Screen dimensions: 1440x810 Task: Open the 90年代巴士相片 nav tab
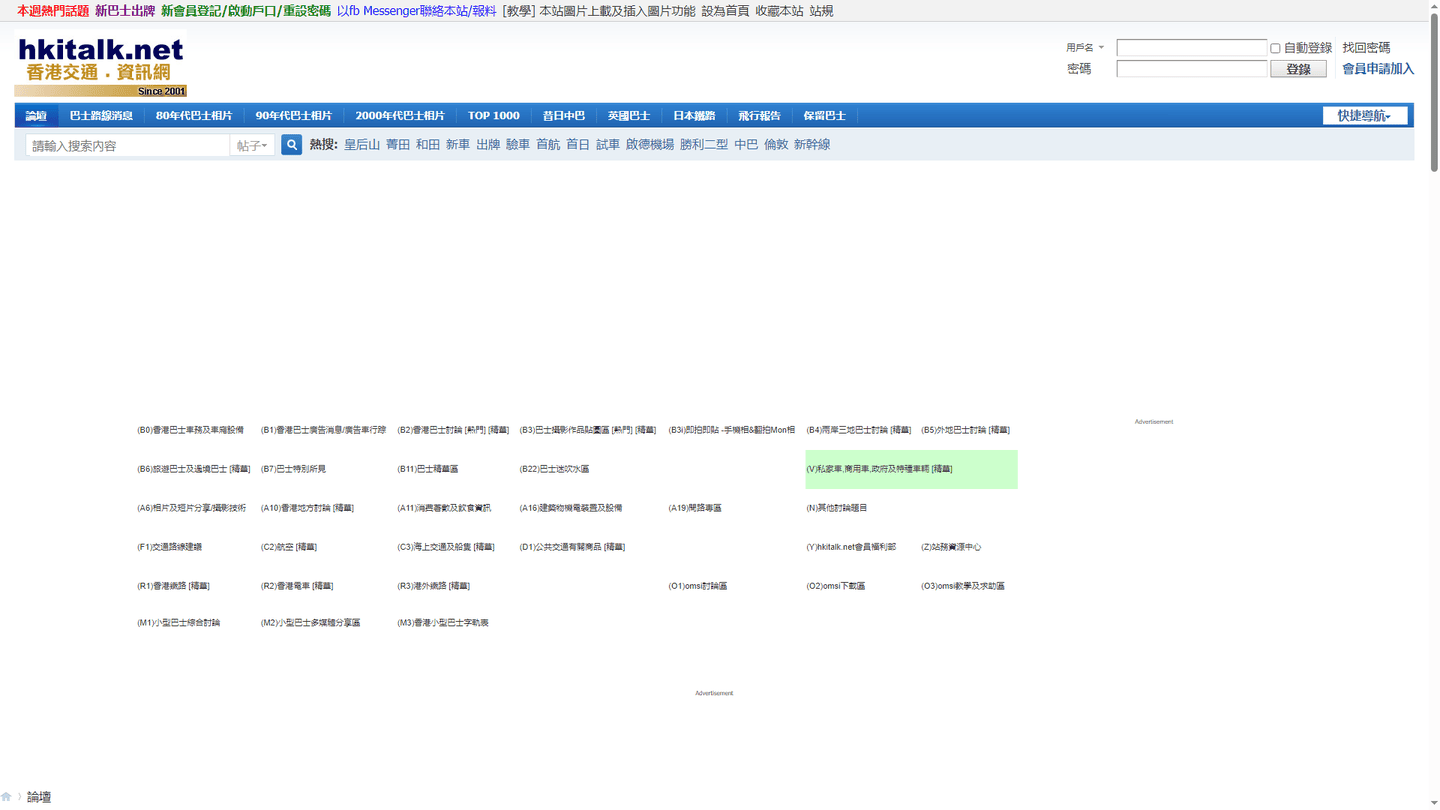click(293, 116)
